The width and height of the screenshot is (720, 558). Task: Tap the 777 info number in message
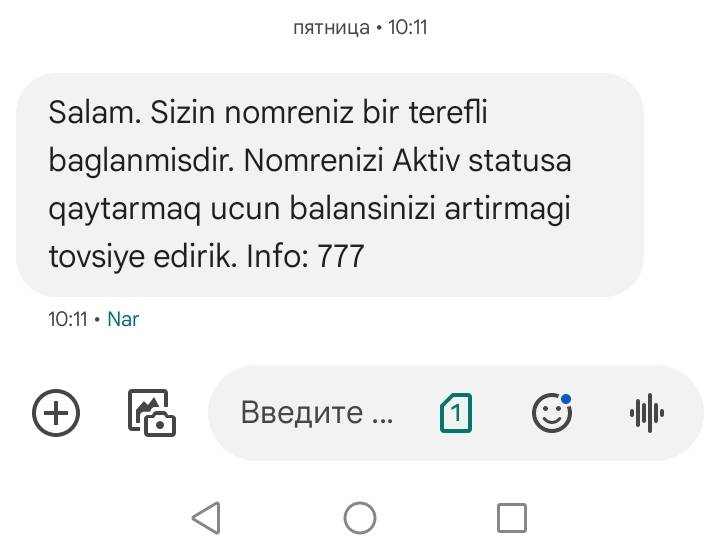(341, 256)
